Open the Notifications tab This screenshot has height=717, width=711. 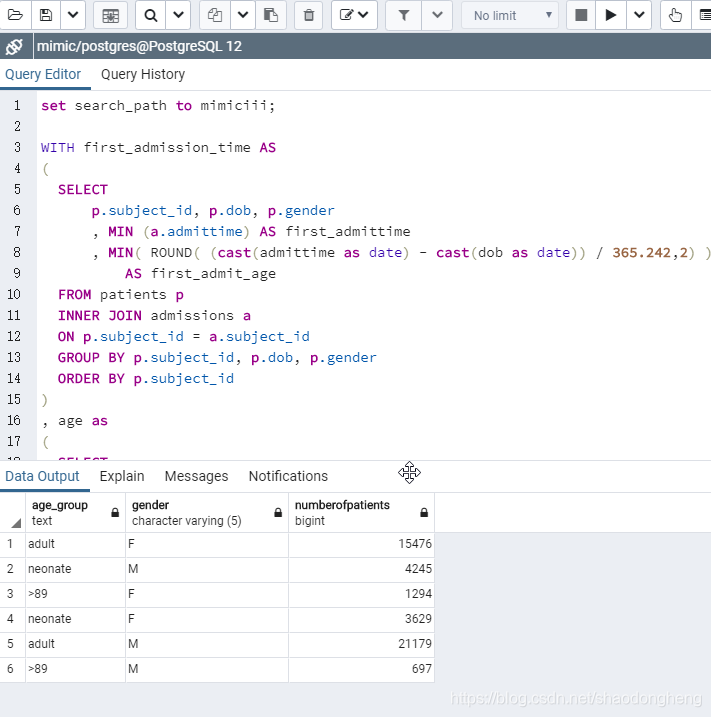coord(288,476)
